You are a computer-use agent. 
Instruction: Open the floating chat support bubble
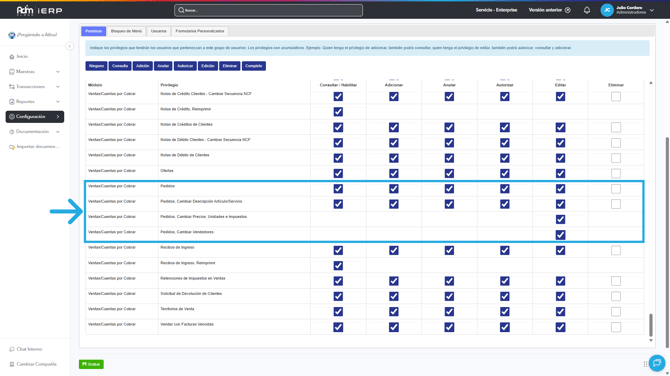[657, 363]
